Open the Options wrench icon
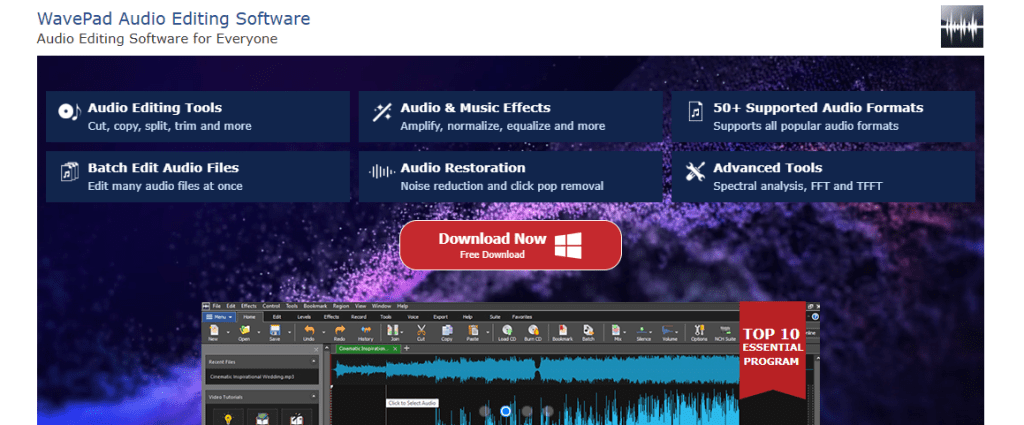The width and height of the screenshot is (1024, 425). (x=699, y=330)
